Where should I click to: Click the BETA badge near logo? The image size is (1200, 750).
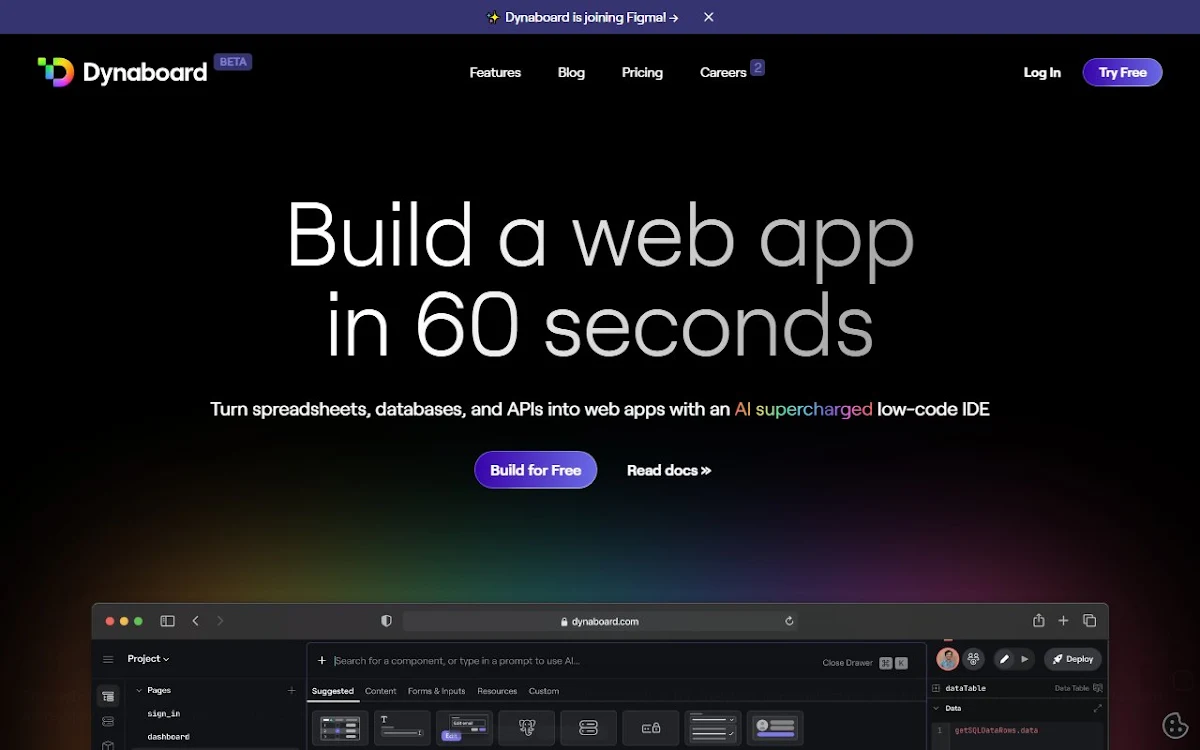233,62
